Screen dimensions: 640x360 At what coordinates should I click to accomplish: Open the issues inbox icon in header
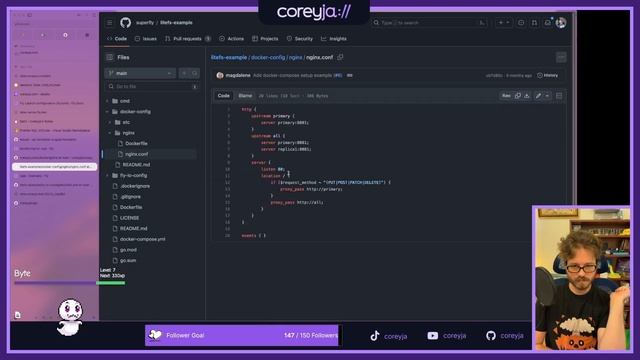[x=521, y=23]
